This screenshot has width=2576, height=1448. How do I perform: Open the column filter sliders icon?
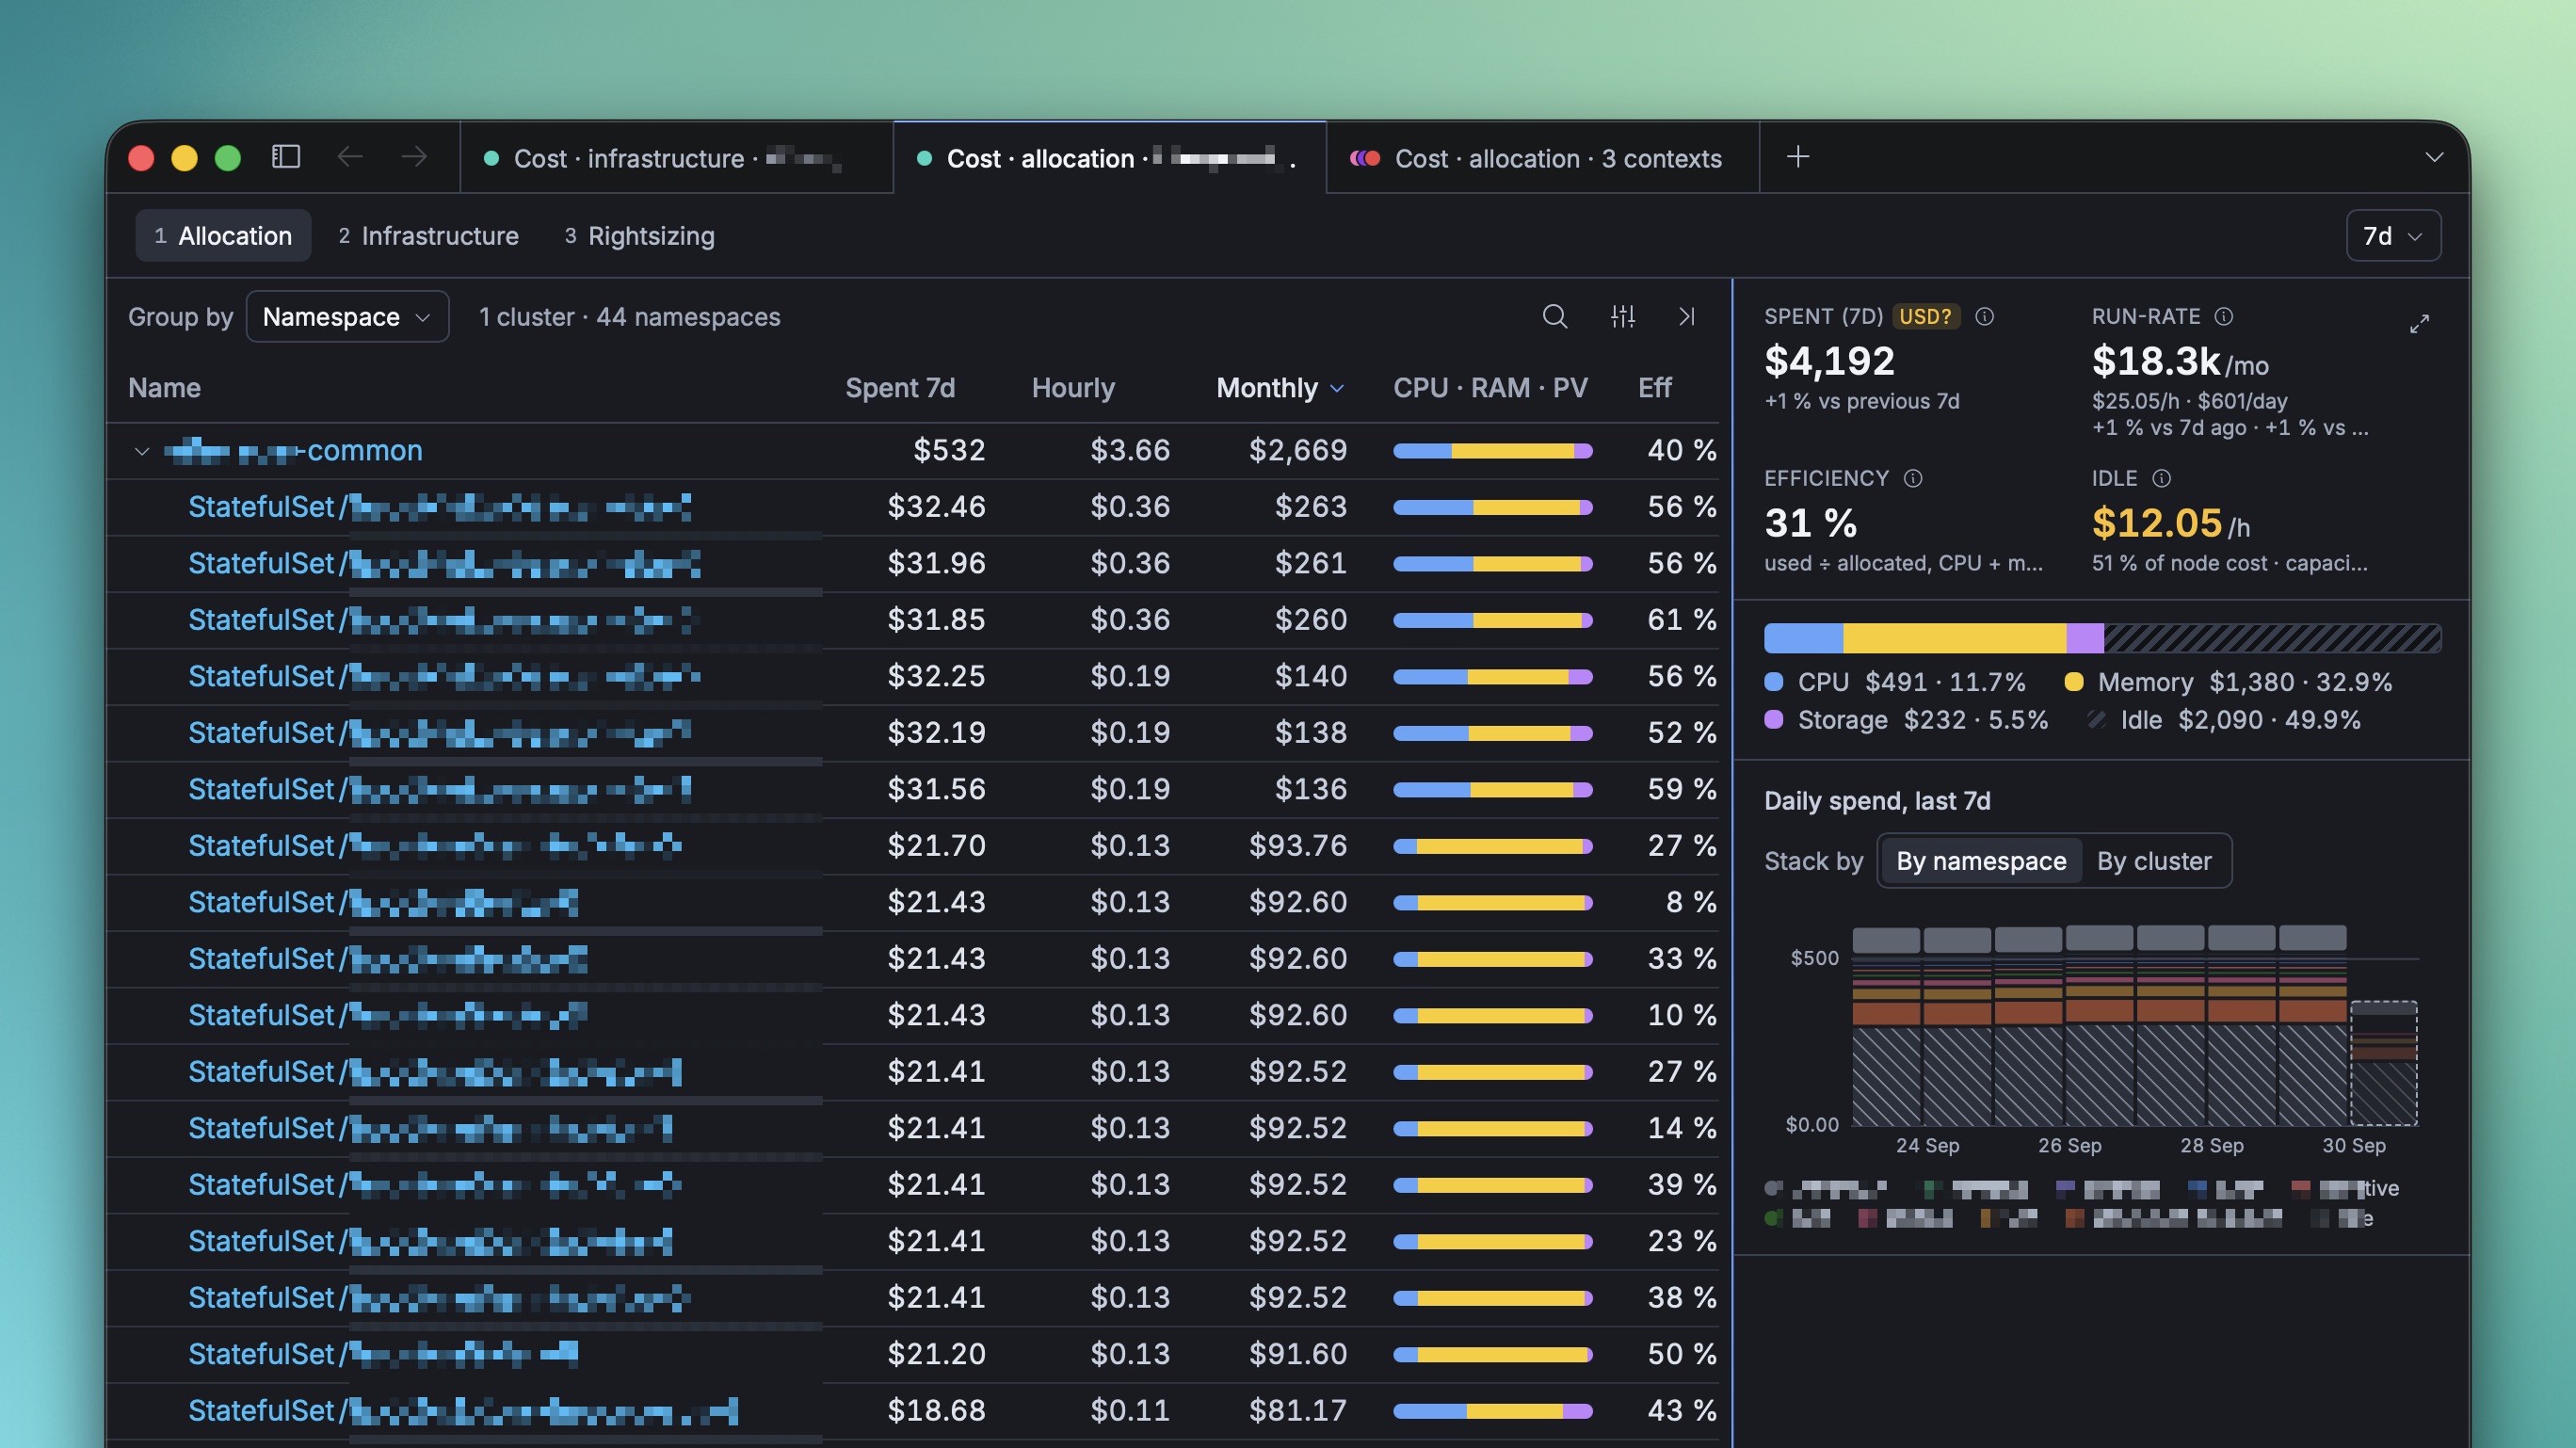coord(1623,317)
